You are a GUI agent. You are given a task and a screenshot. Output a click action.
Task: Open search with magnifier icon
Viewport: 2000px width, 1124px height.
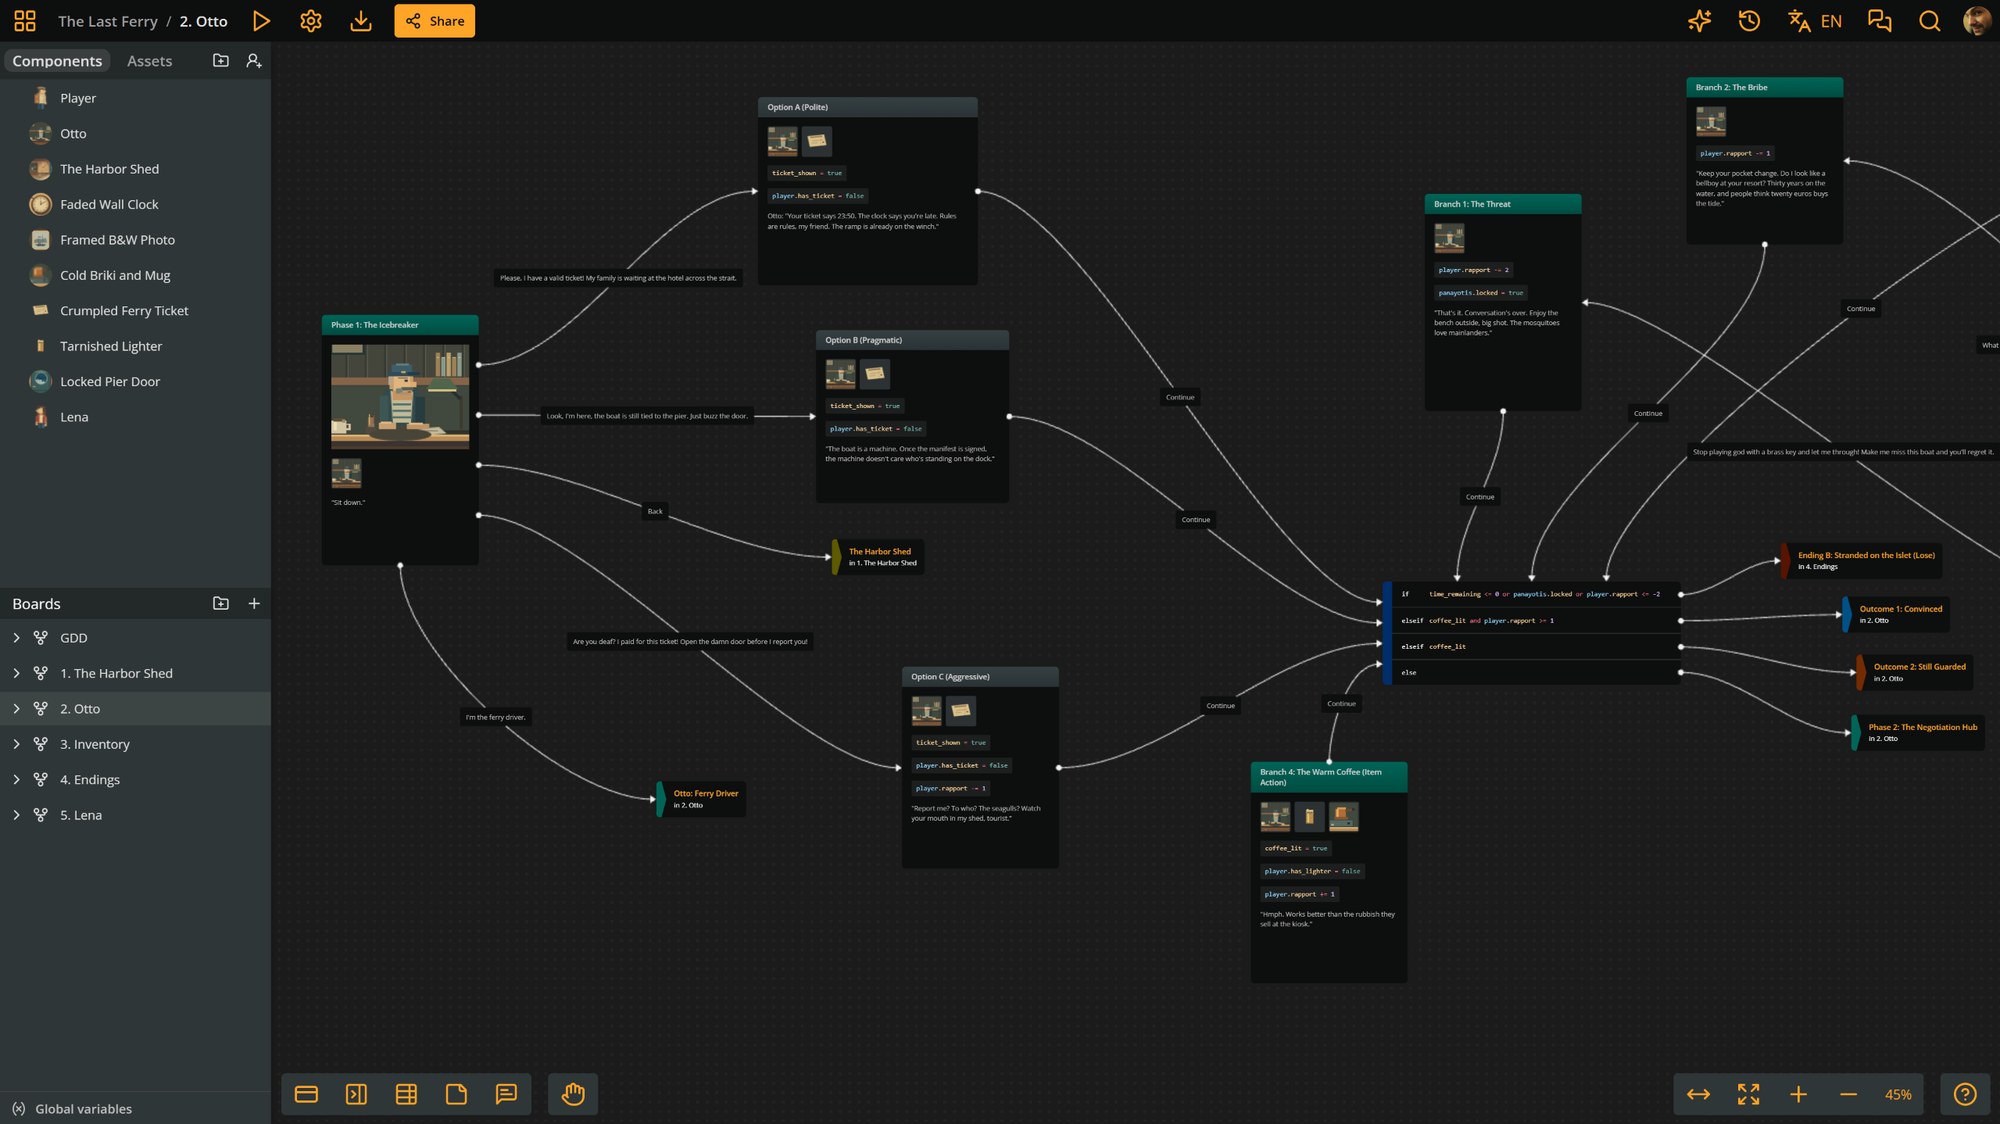point(1930,21)
